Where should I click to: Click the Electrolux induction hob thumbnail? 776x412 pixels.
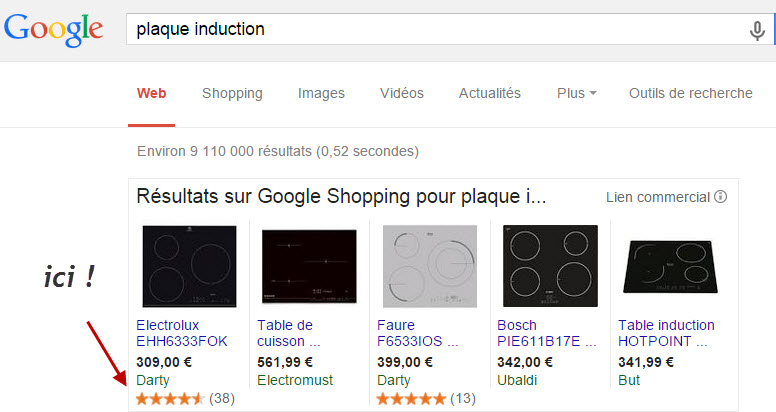coord(189,266)
